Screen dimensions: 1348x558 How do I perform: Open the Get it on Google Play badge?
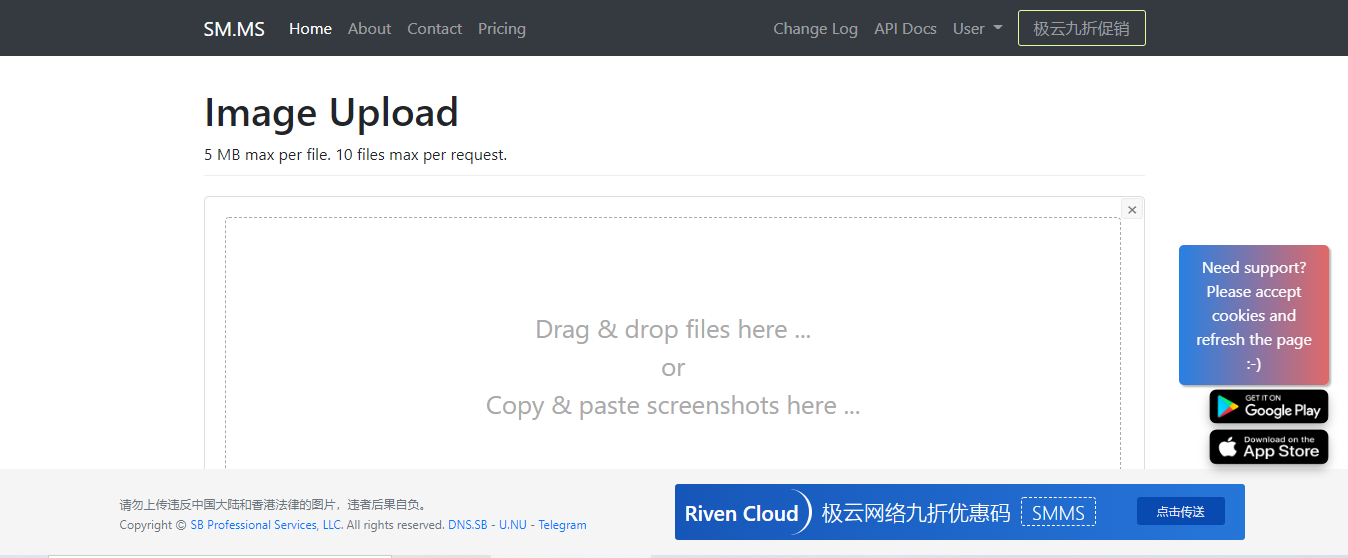click(x=1269, y=406)
